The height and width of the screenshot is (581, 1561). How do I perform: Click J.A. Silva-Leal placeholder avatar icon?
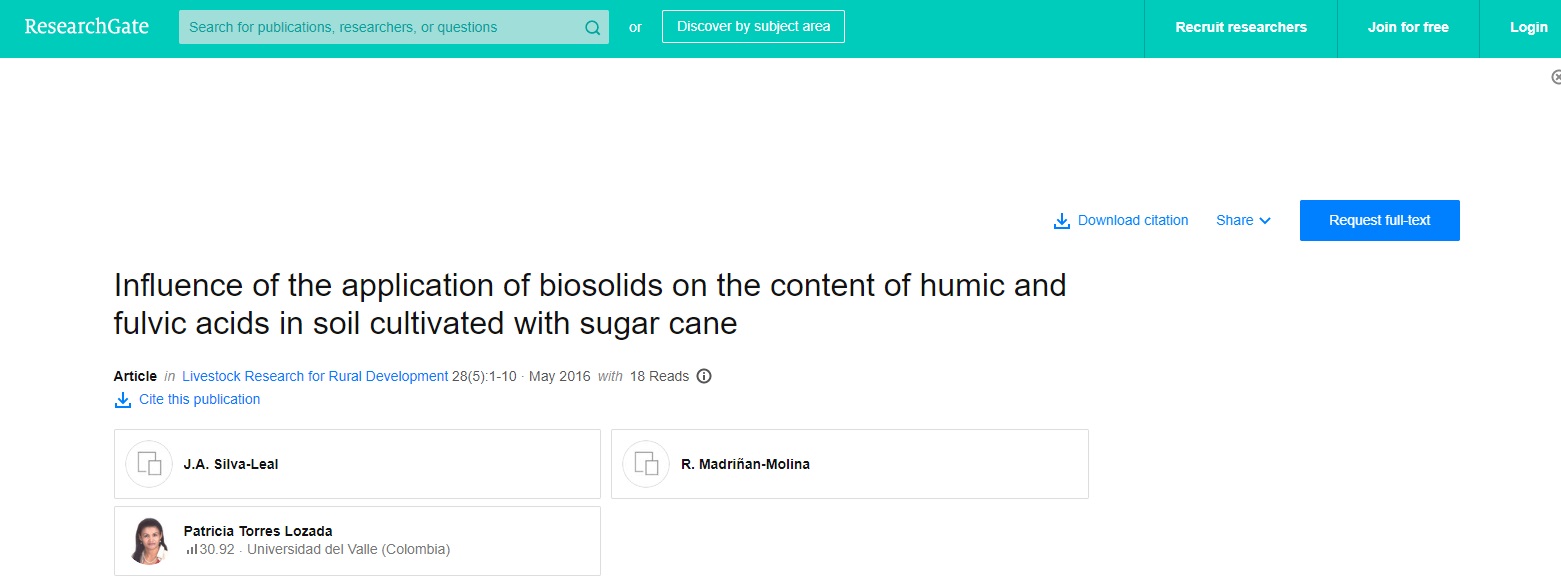coord(149,464)
